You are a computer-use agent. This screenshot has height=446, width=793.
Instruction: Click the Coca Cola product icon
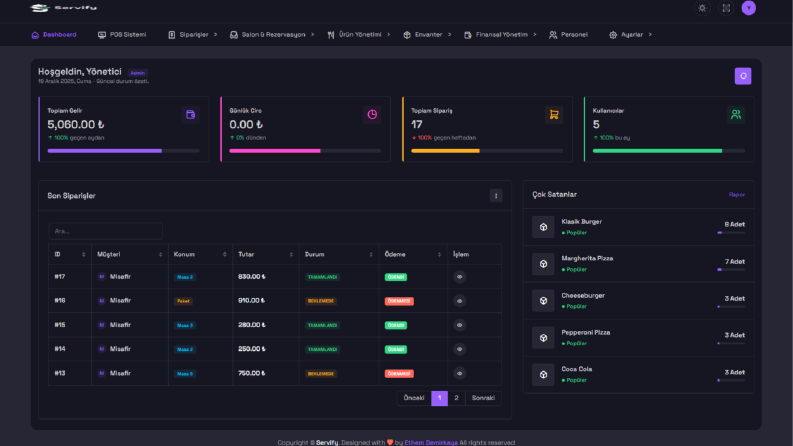[543, 375]
